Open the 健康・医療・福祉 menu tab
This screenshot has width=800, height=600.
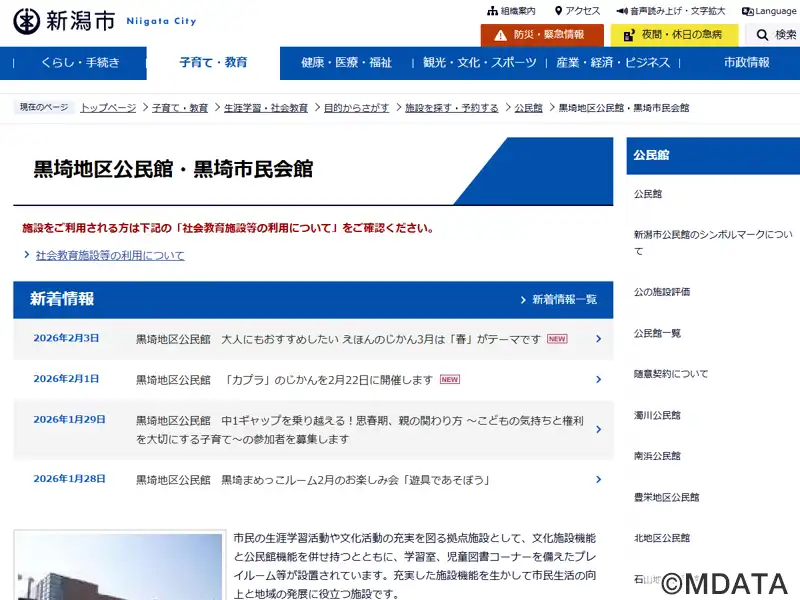coord(346,63)
